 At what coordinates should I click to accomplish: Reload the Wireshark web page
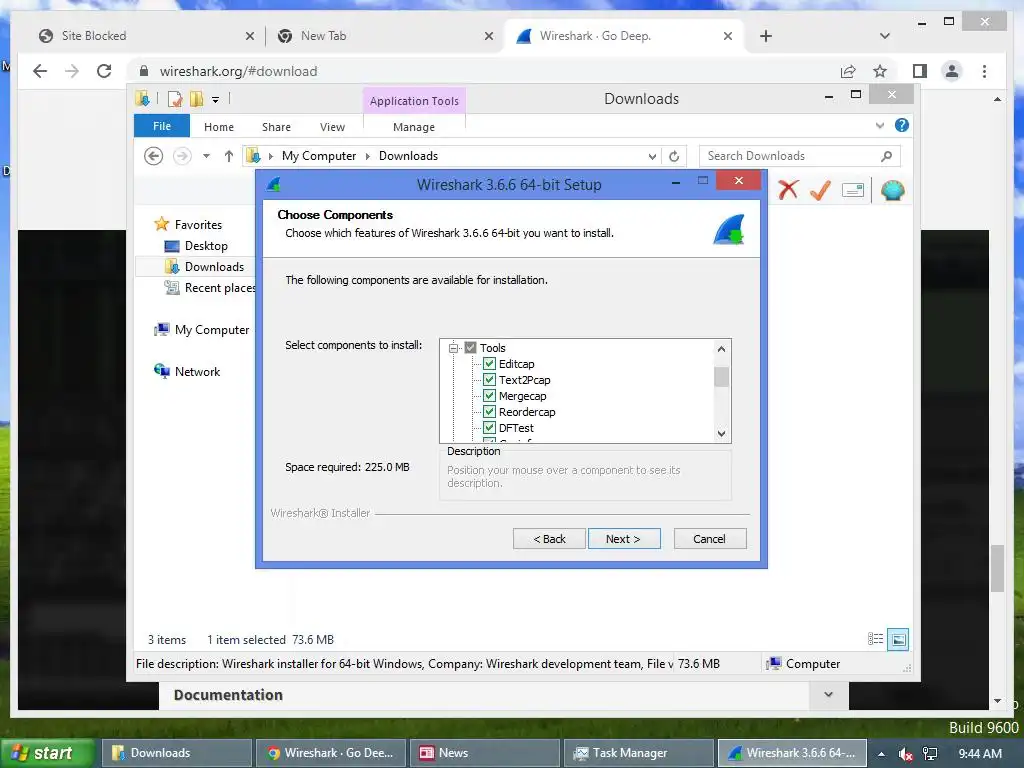coord(104,71)
